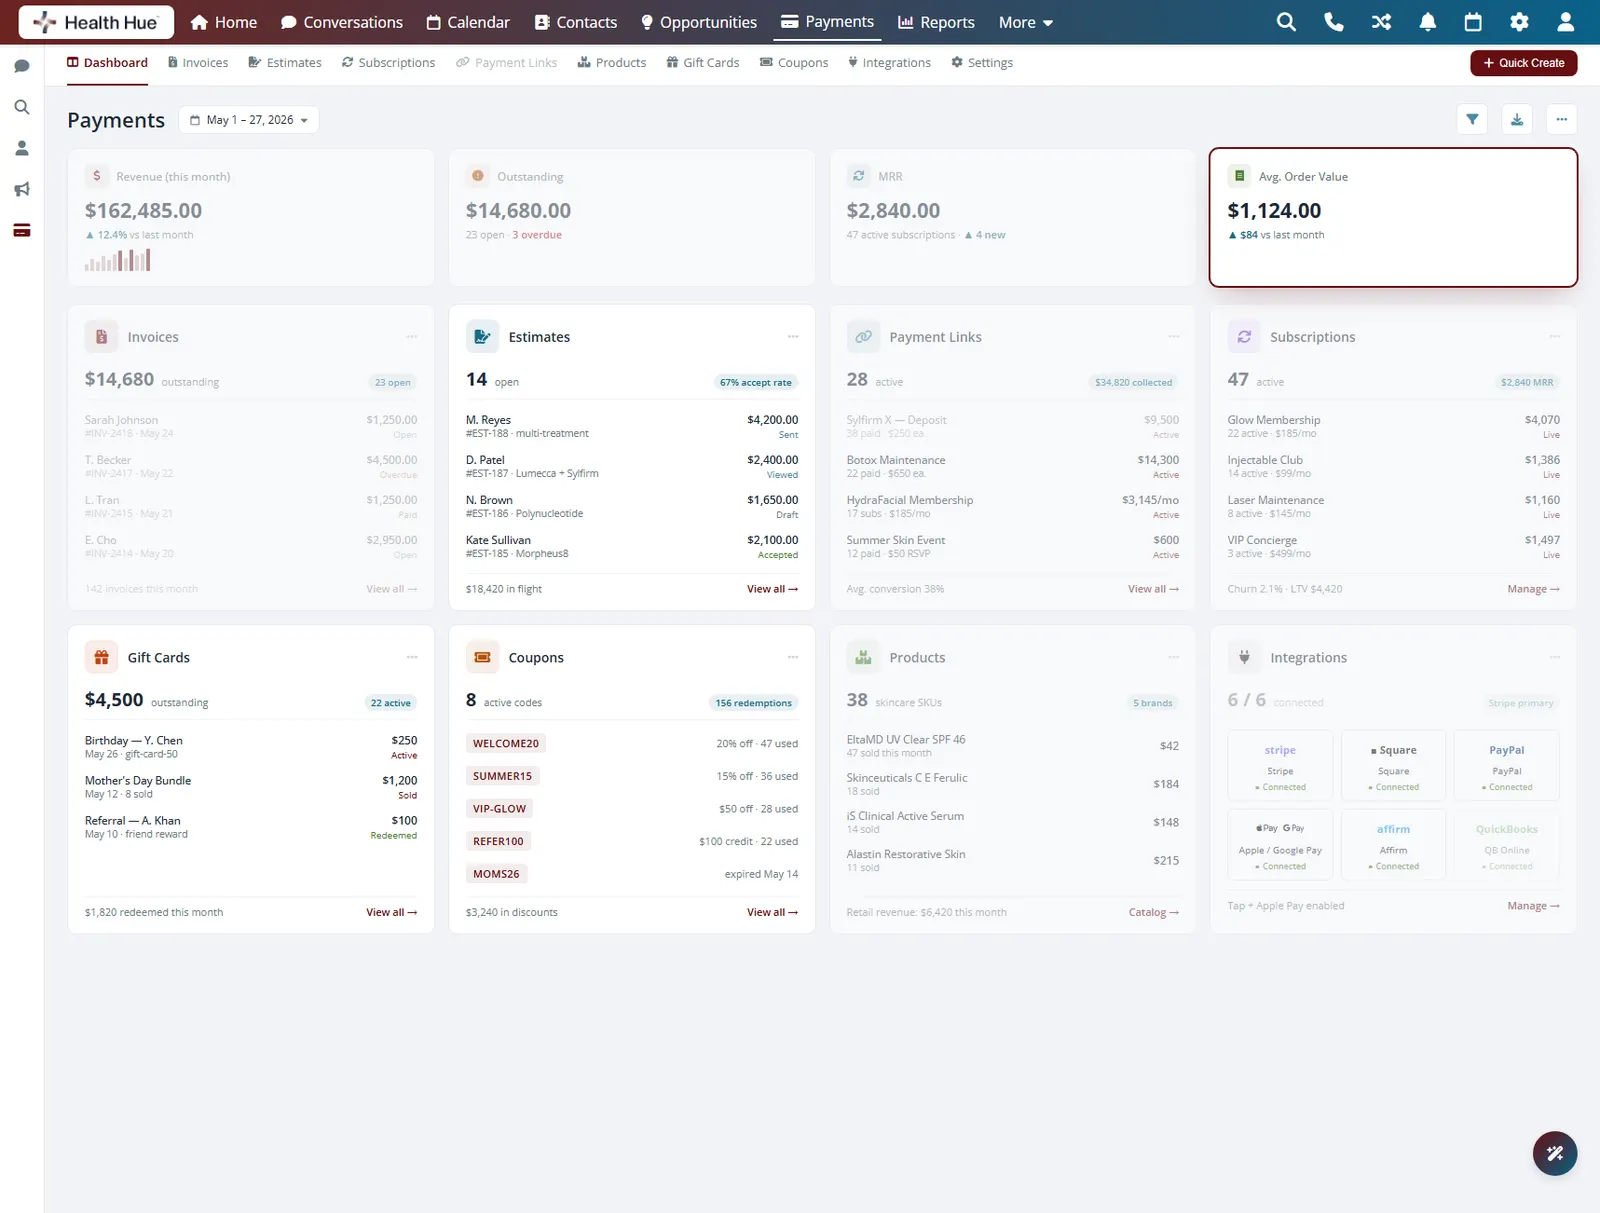The image size is (1600, 1213).
Task: Switch to Invoices sub-tab
Action: (198, 62)
